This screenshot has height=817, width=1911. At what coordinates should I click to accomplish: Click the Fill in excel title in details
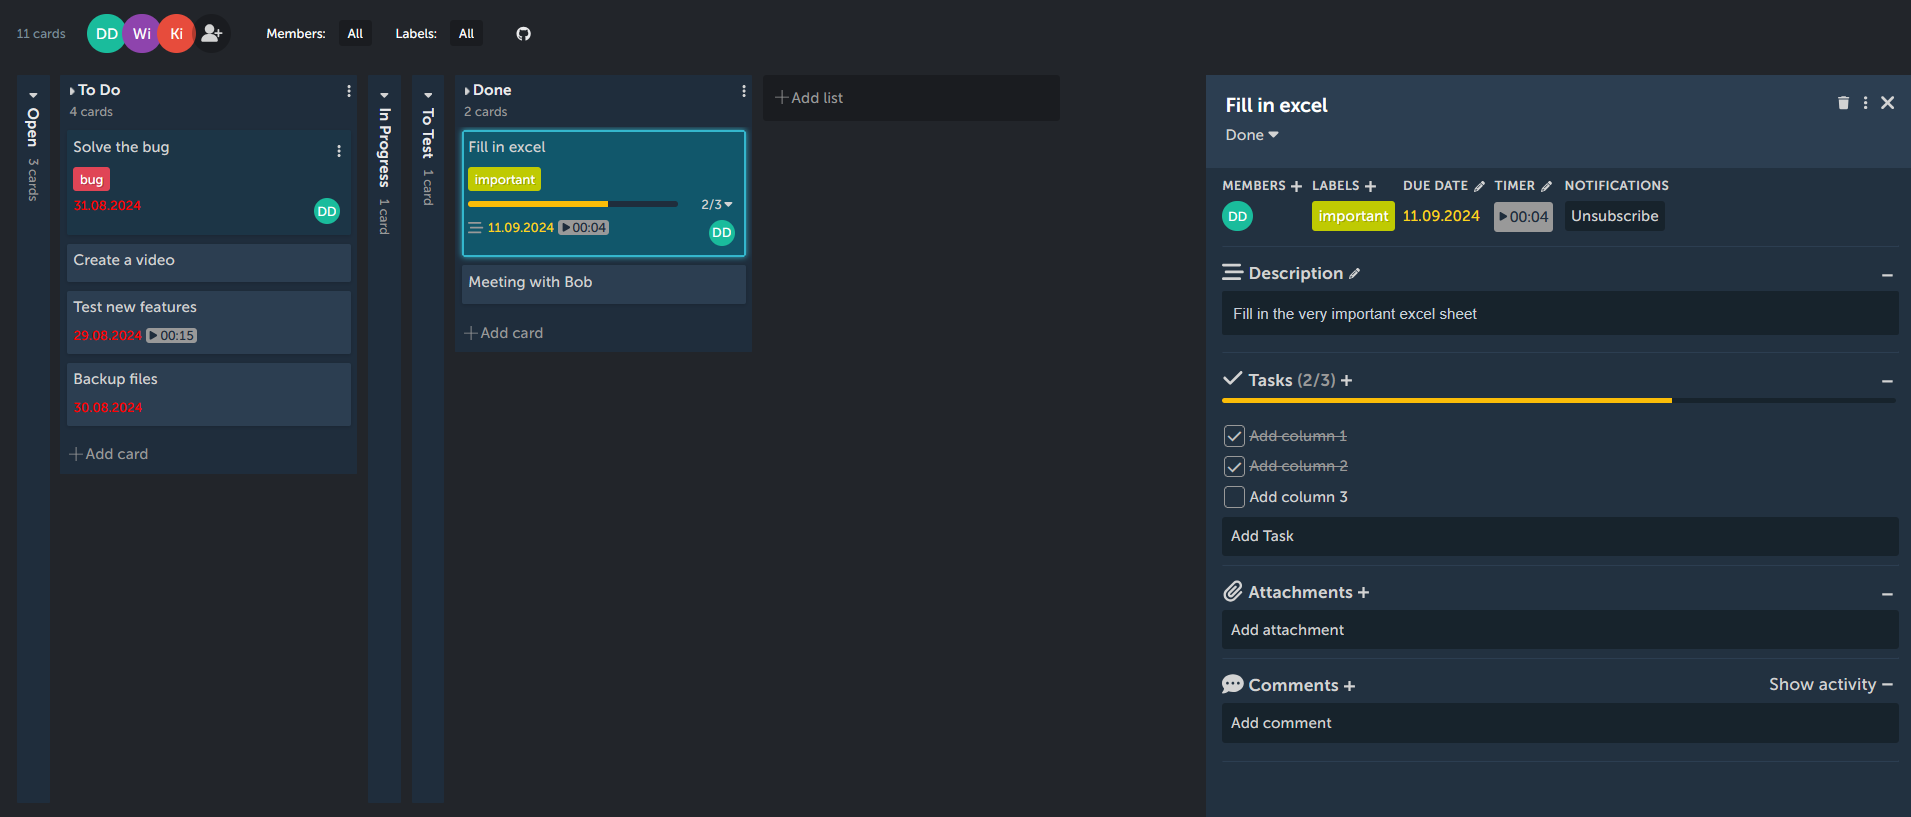point(1276,105)
